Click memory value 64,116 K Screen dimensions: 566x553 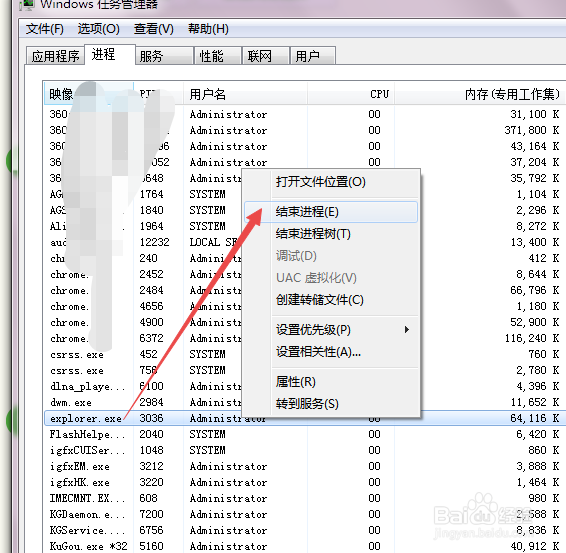[535, 418]
